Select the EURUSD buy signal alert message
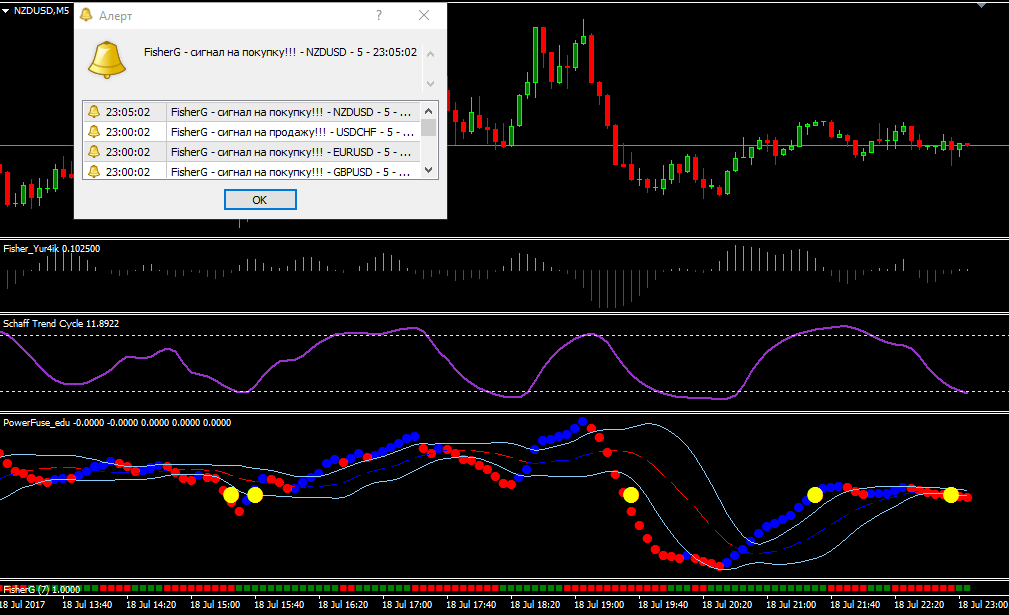 (291, 152)
